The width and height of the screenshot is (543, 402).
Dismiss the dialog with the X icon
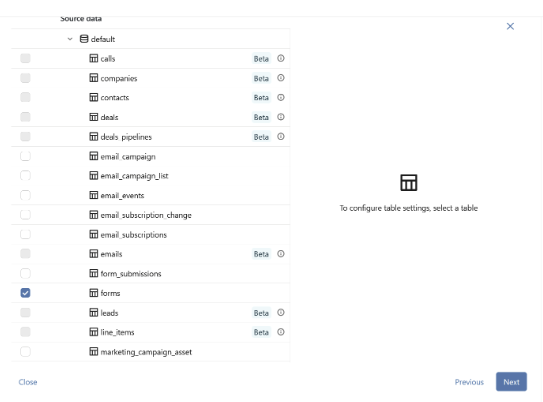coord(510,26)
